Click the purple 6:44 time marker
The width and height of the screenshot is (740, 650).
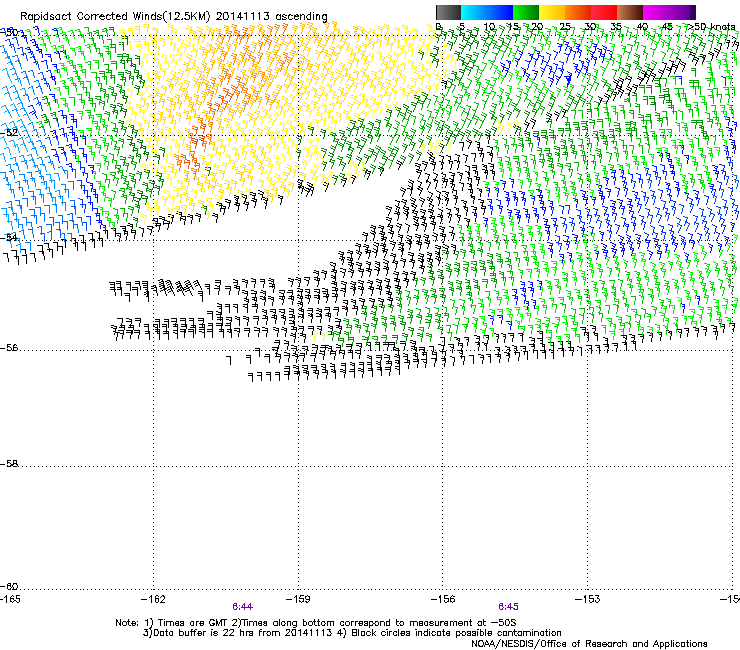click(243, 607)
